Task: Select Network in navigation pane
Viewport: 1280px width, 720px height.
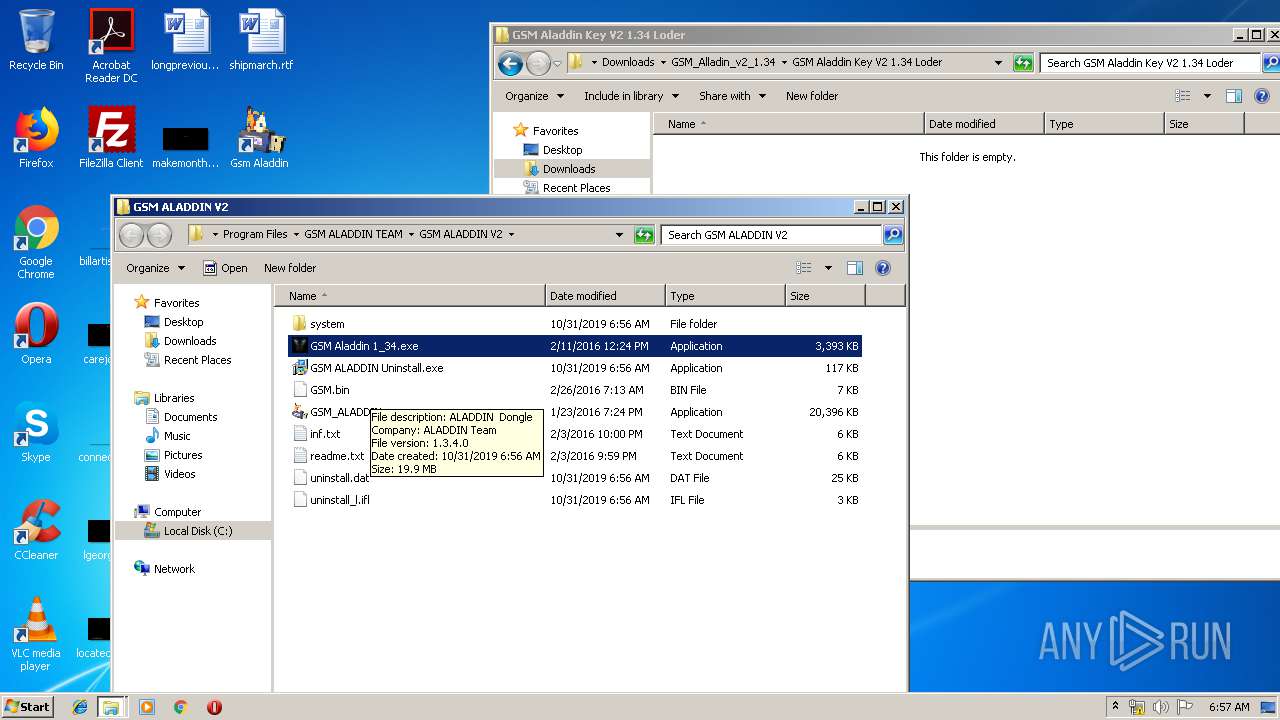Action: pos(174,569)
